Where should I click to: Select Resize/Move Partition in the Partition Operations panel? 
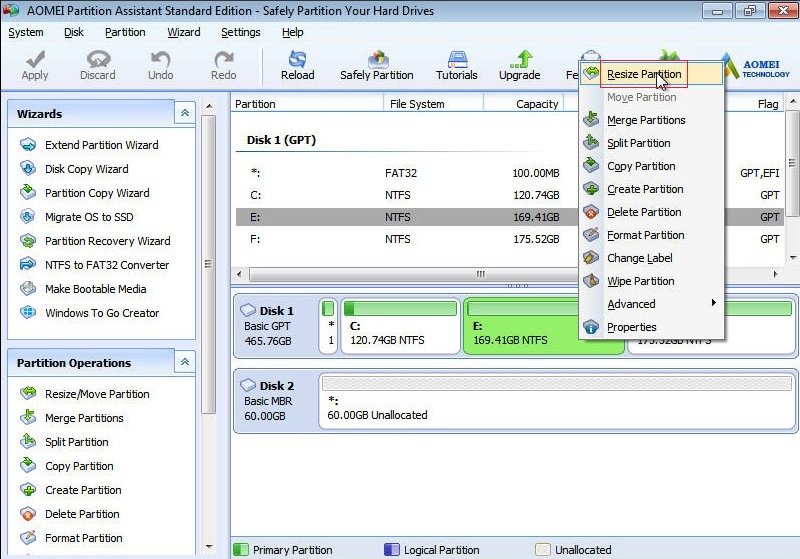pos(85,394)
